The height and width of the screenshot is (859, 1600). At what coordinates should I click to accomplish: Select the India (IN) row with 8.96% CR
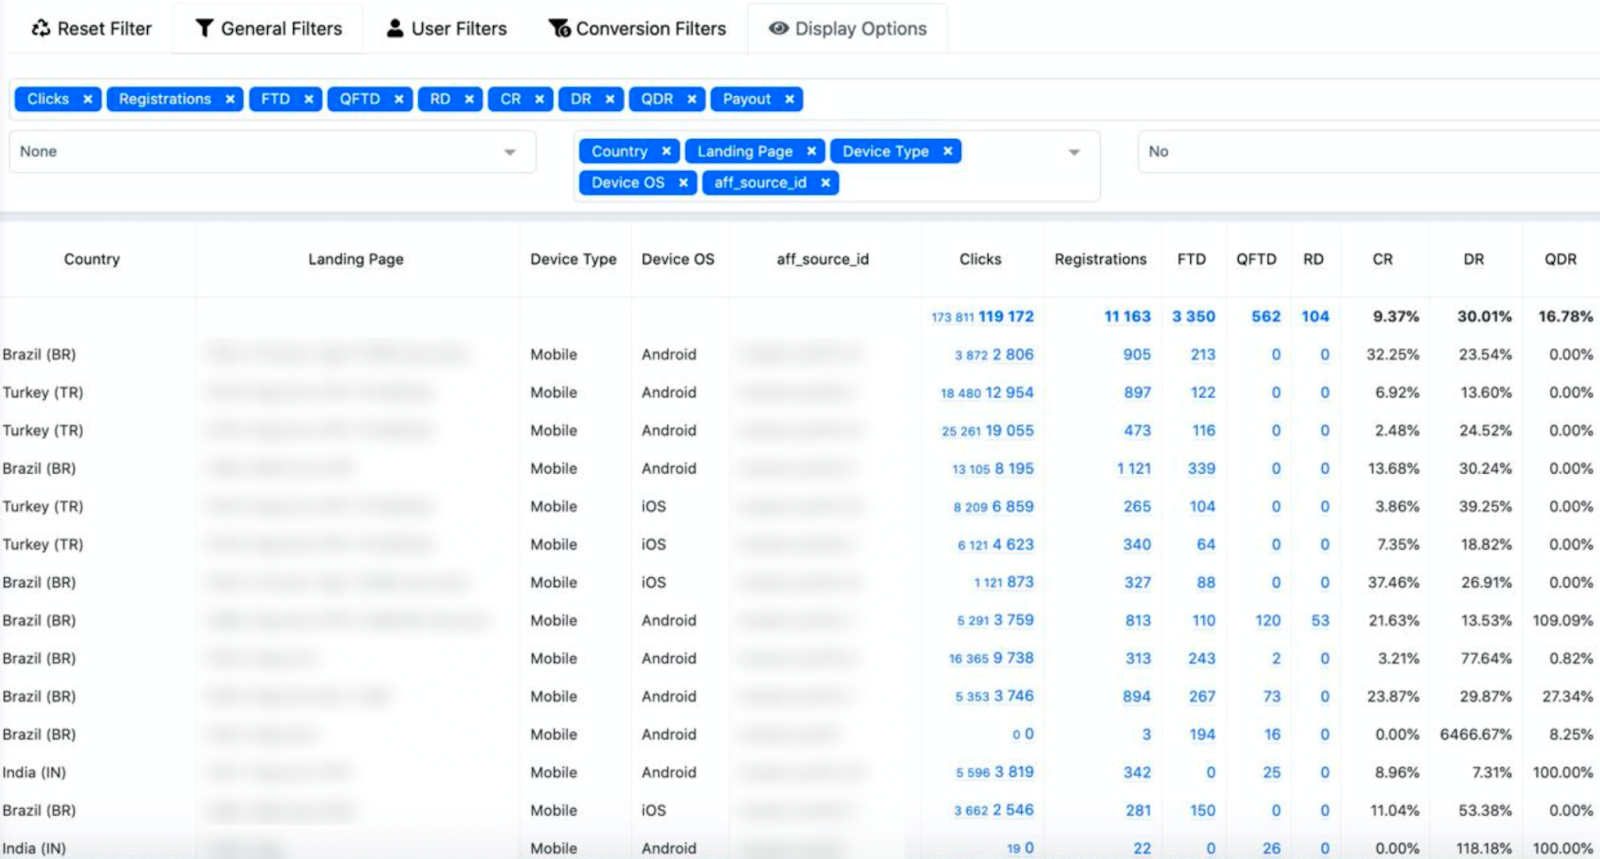[800, 772]
